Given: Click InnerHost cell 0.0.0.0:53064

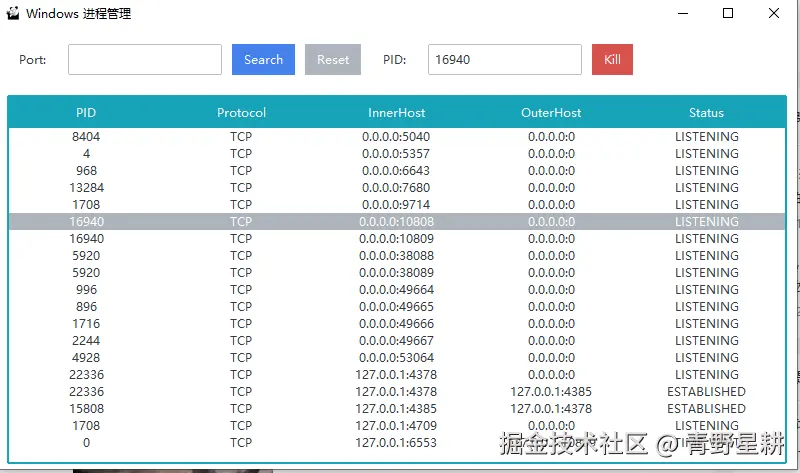Looking at the screenshot, I should click(x=396, y=358).
